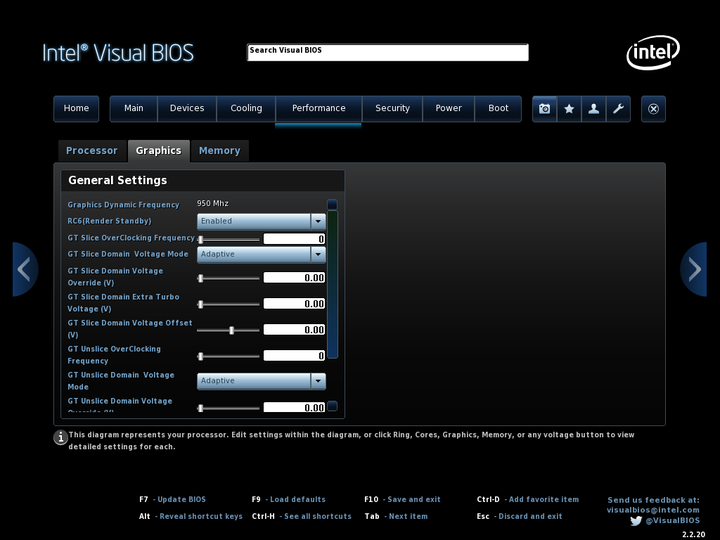Open the Security menu button

(392, 108)
